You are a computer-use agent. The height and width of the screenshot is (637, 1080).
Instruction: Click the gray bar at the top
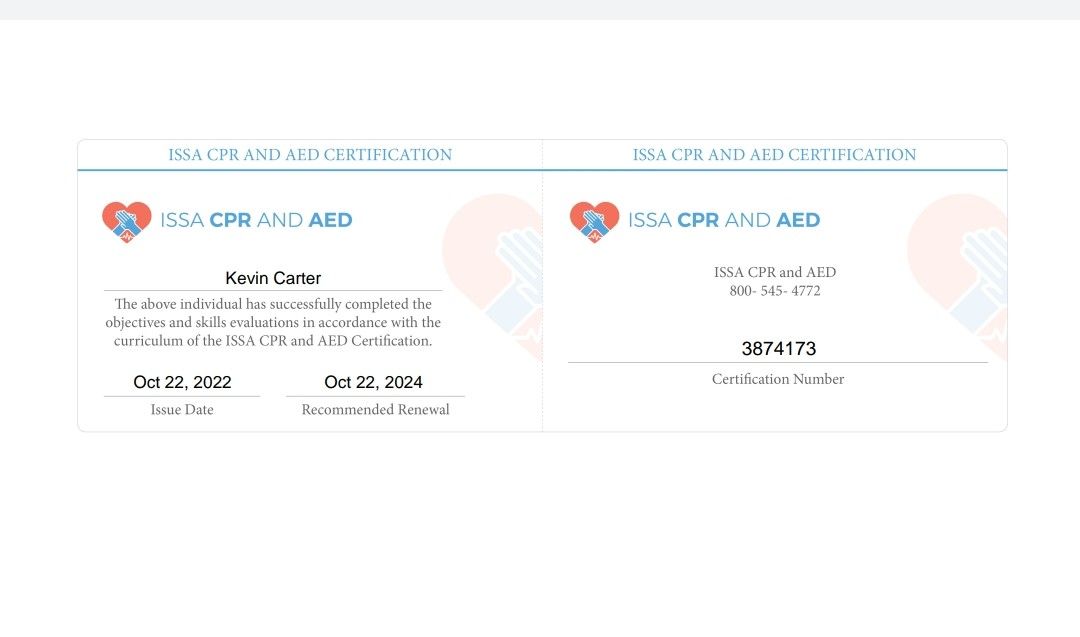[x=540, y=10]
